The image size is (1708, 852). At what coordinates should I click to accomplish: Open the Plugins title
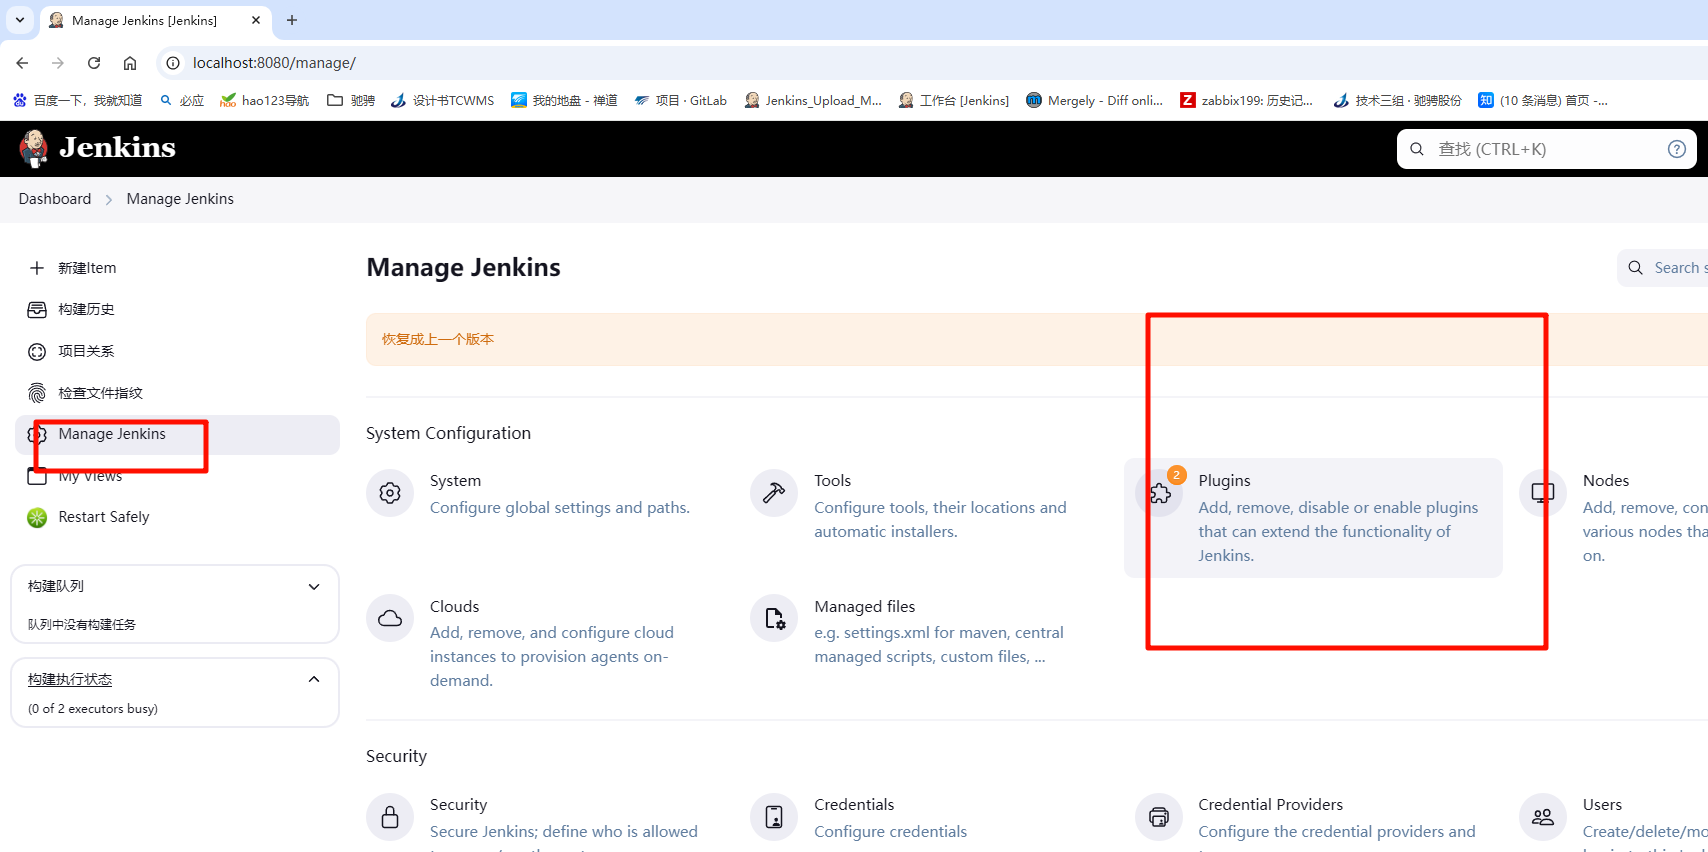tap(1224, 481)
